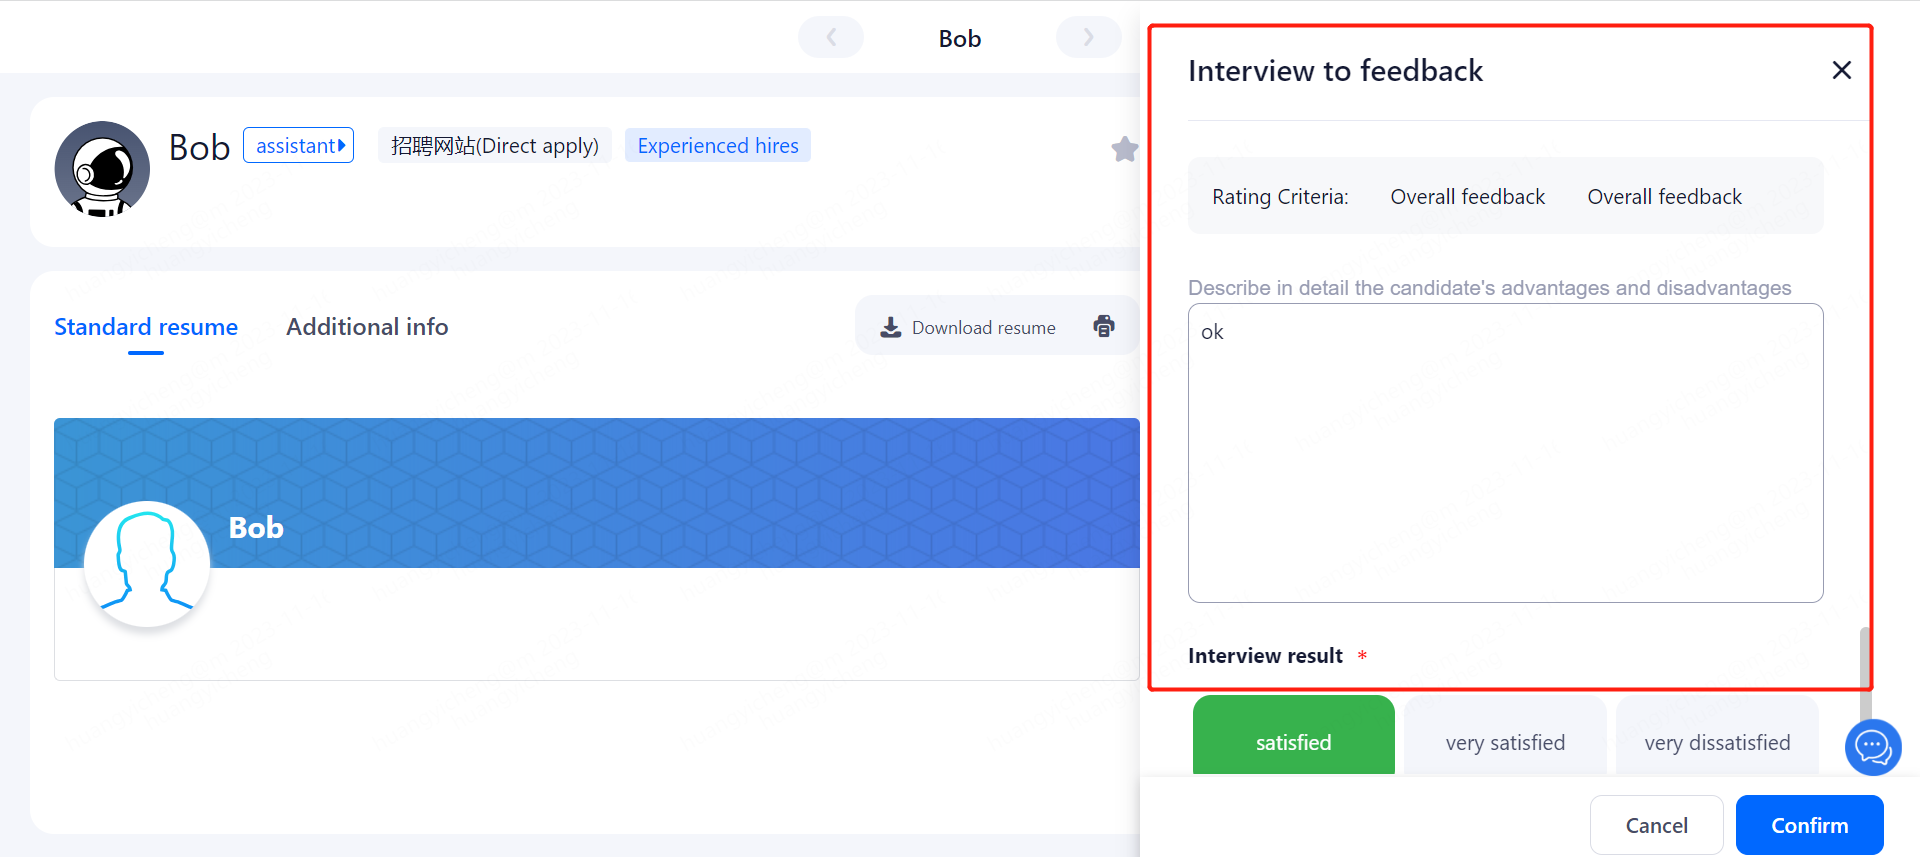This screenshot has width=1920, height=857.
Task: Click the star favorite icon
Action: (x=1124, y=149)
